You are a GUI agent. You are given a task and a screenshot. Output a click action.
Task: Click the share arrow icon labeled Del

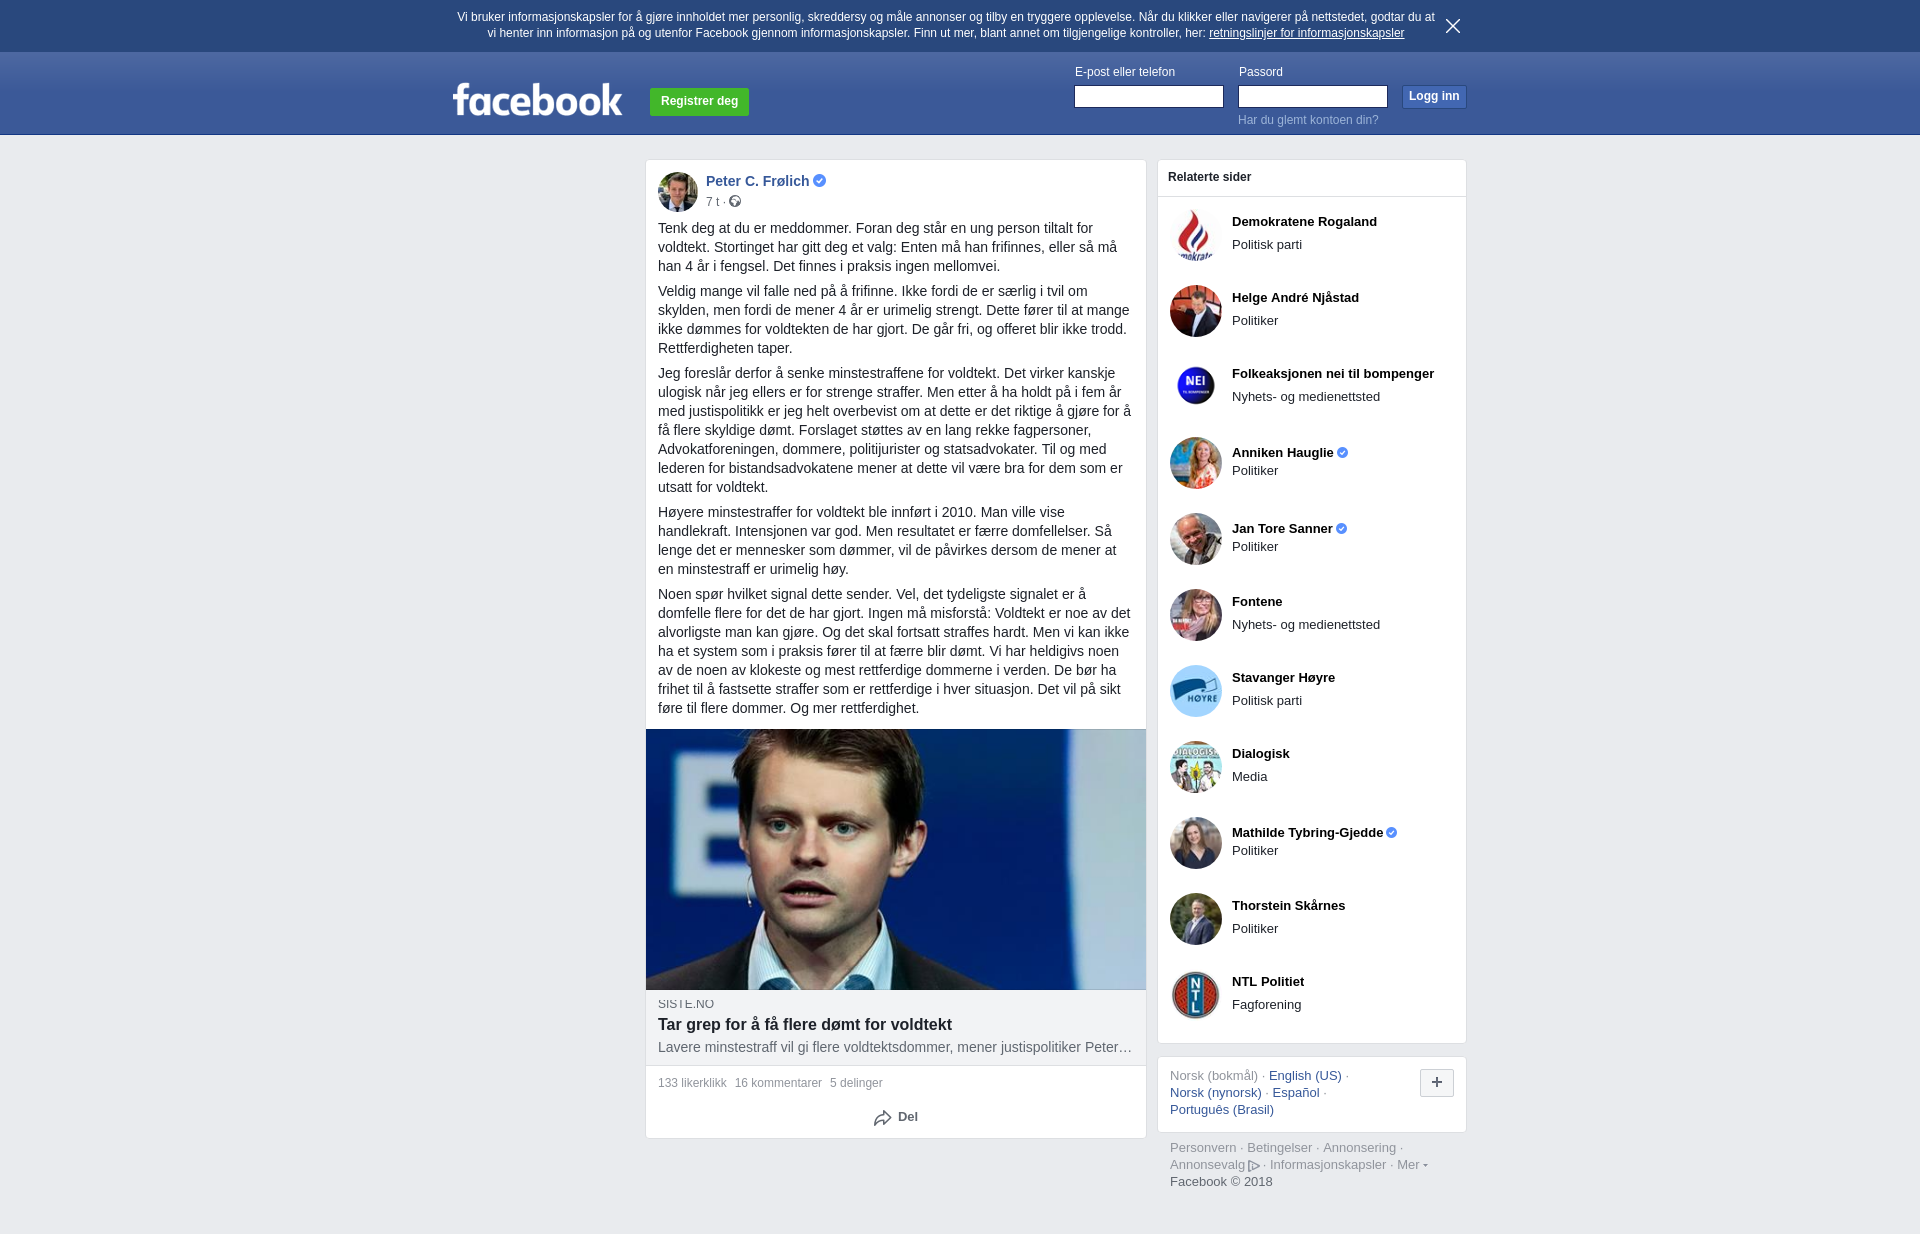pyautogui.click(x=882, y=1118)
